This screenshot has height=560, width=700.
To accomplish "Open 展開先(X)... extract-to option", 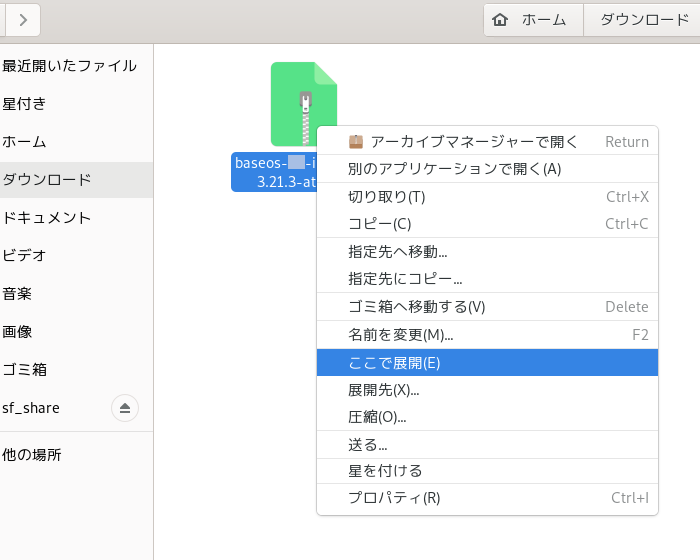I will coord(383,390).
